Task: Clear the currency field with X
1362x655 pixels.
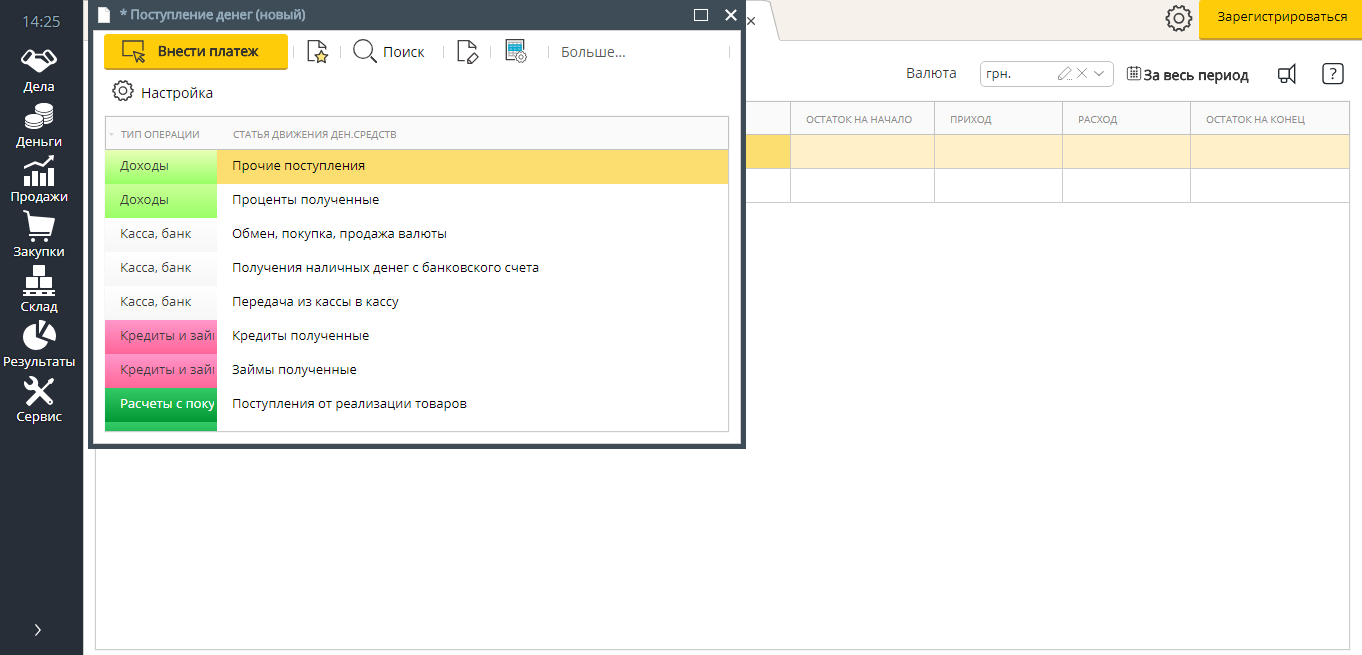Action: (x=1081, y=74)
